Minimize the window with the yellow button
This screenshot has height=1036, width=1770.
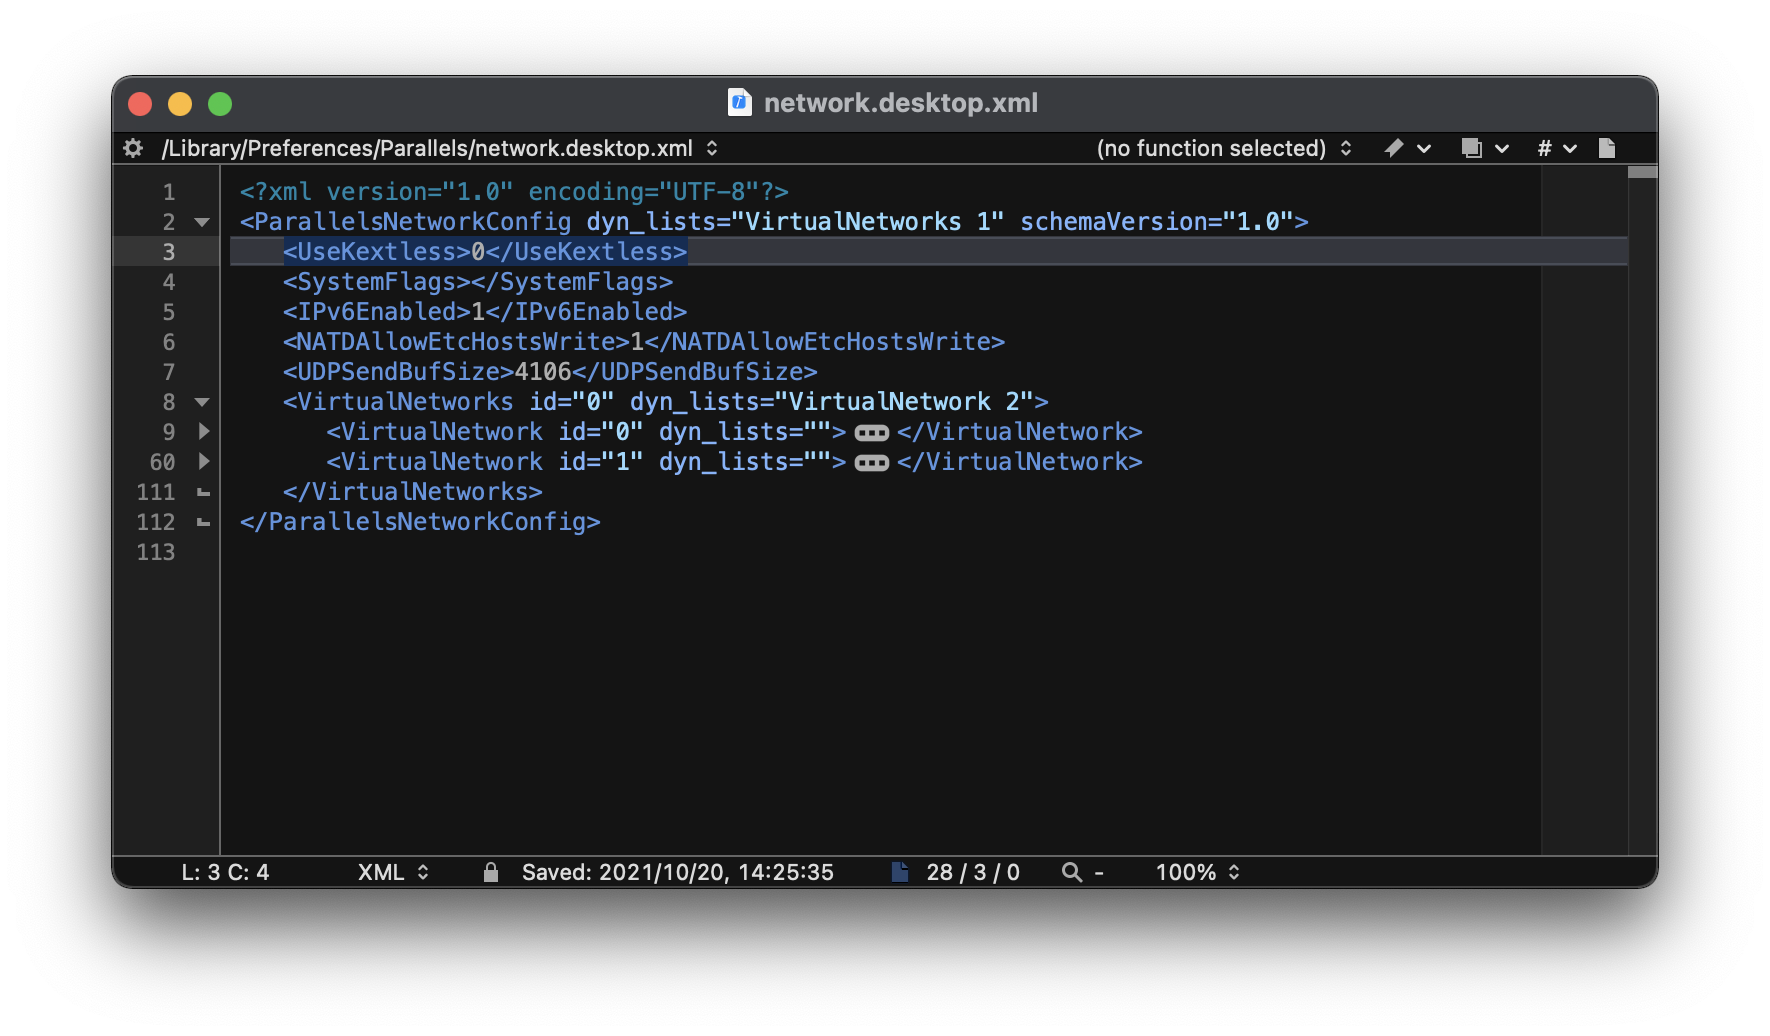point(180,104)
